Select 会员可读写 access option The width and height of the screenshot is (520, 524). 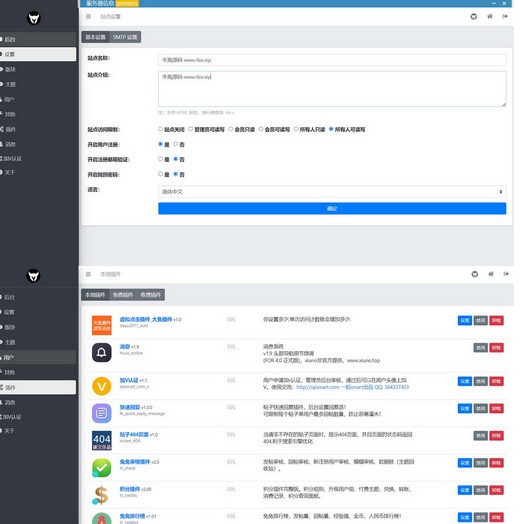(x=261, y=129)
